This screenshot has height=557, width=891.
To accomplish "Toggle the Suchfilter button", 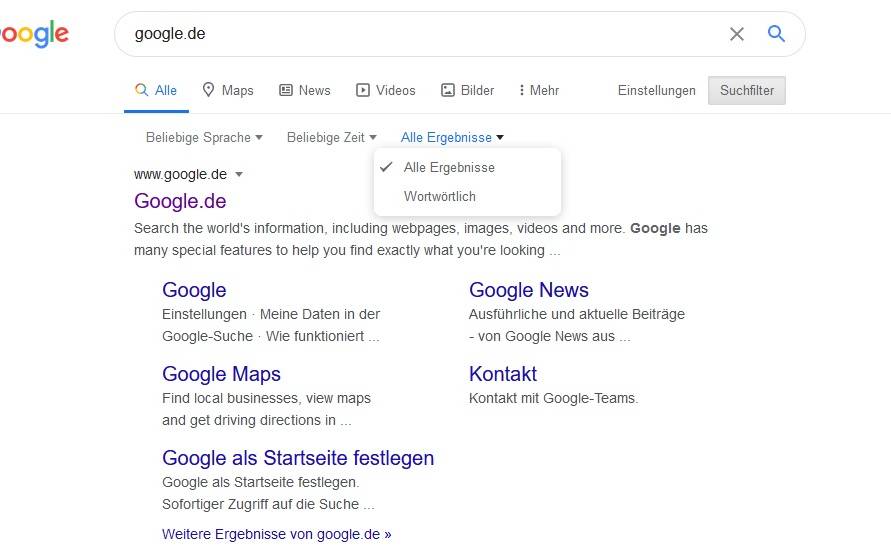I will click(x=747, y=90).
